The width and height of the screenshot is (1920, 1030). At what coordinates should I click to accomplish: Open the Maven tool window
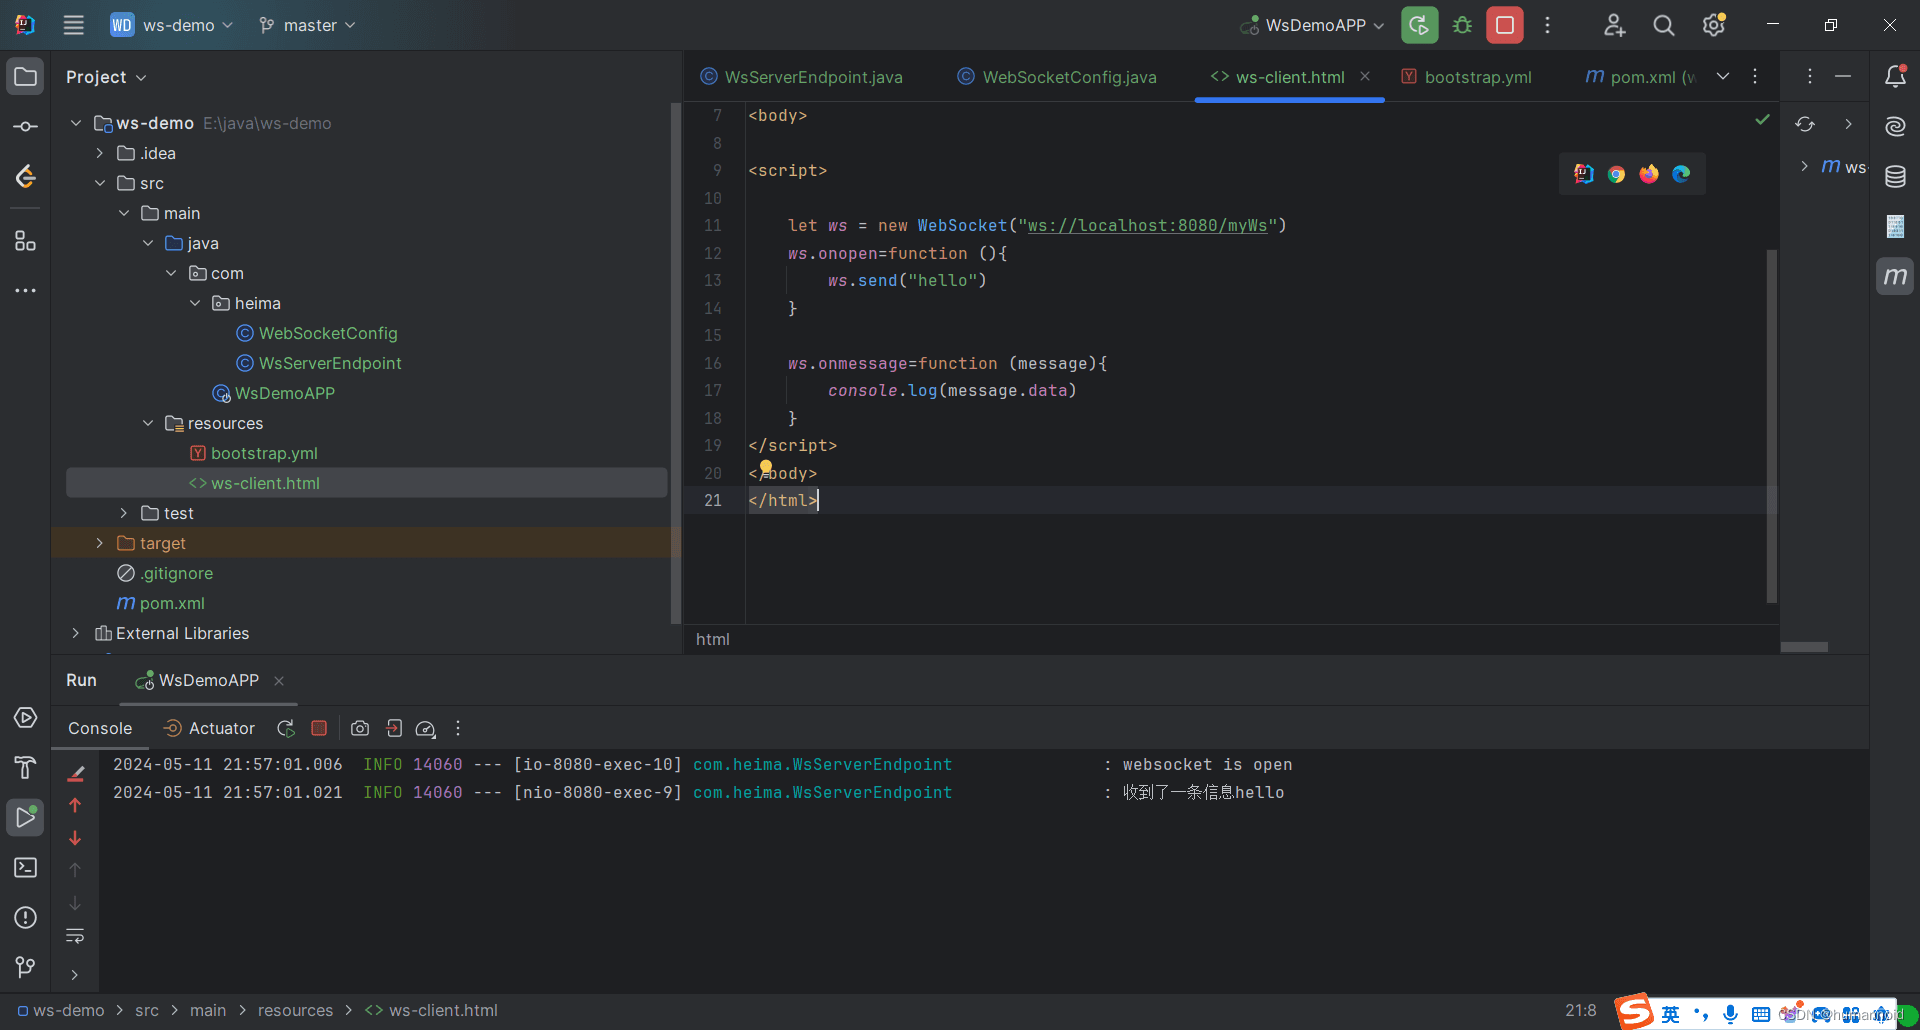tap(1895, 276)
